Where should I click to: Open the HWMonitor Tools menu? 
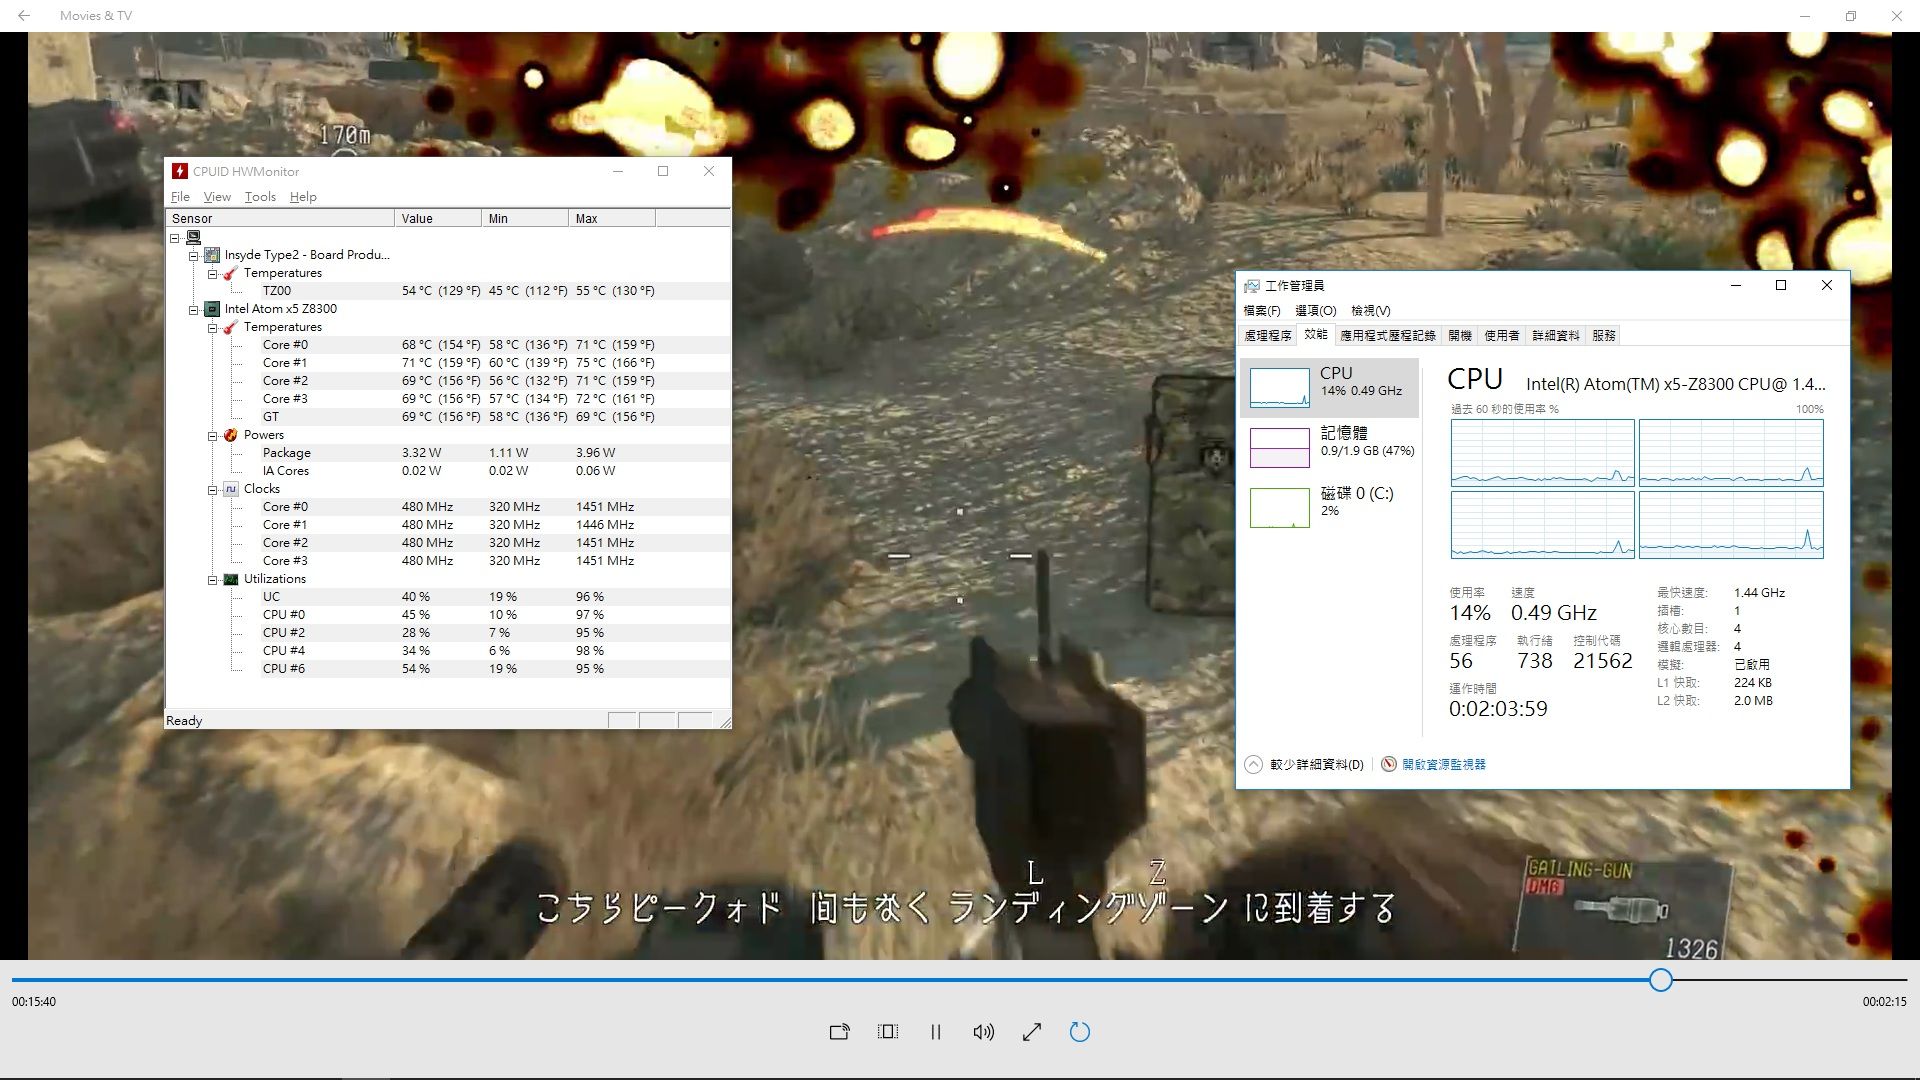coord(260,197)
